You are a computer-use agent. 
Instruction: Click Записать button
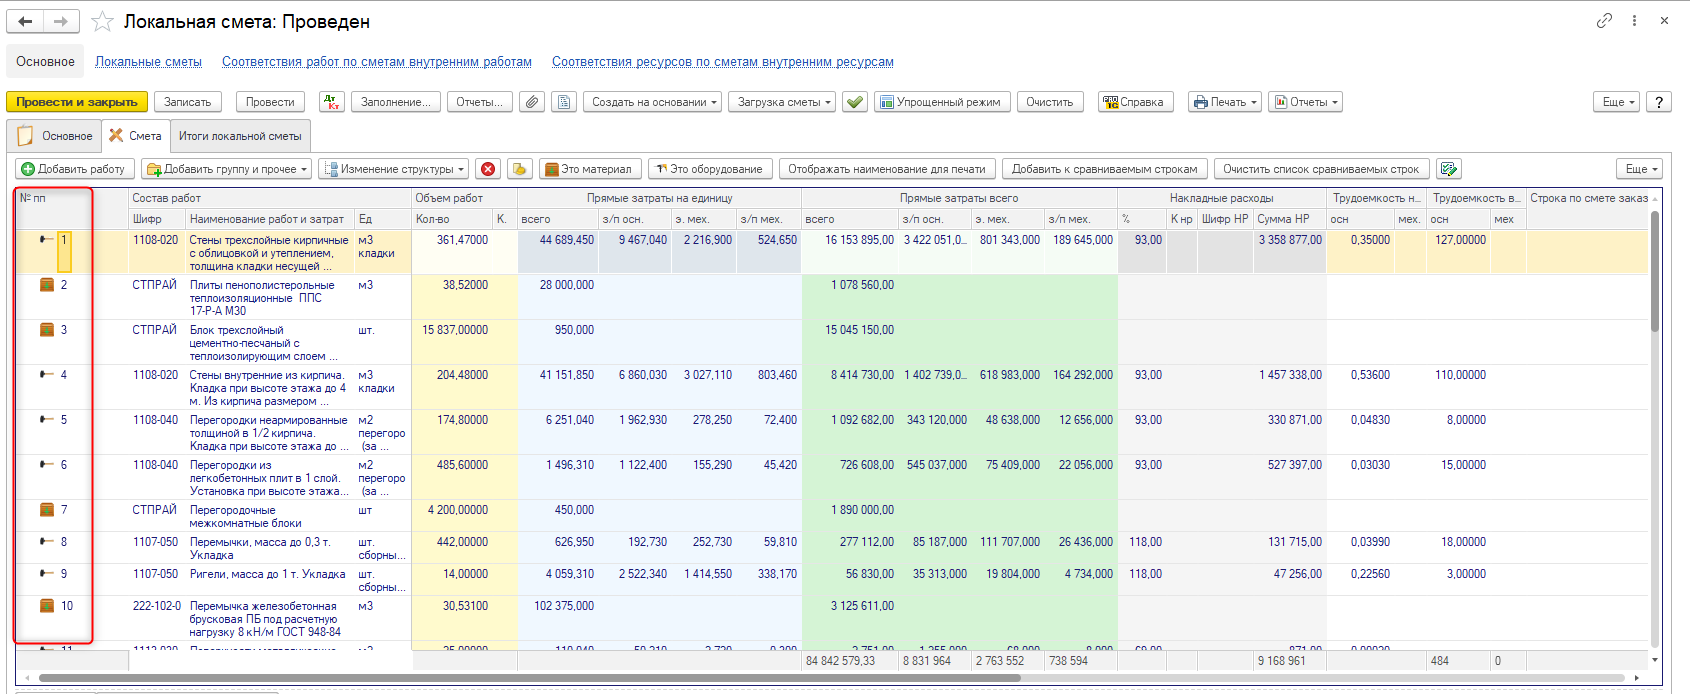(x=188, y=102)
